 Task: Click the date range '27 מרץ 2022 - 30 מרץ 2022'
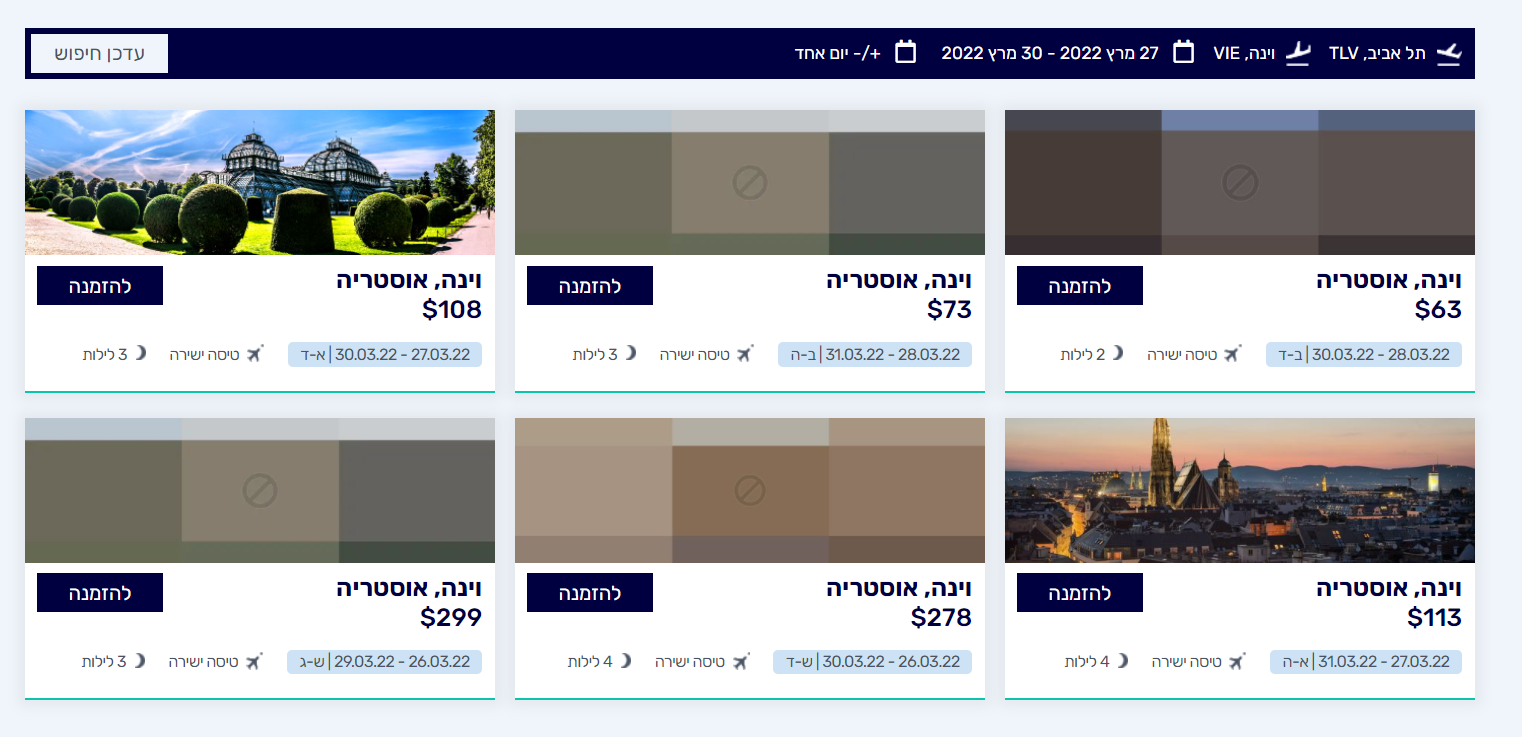(x=1050, y=53)
